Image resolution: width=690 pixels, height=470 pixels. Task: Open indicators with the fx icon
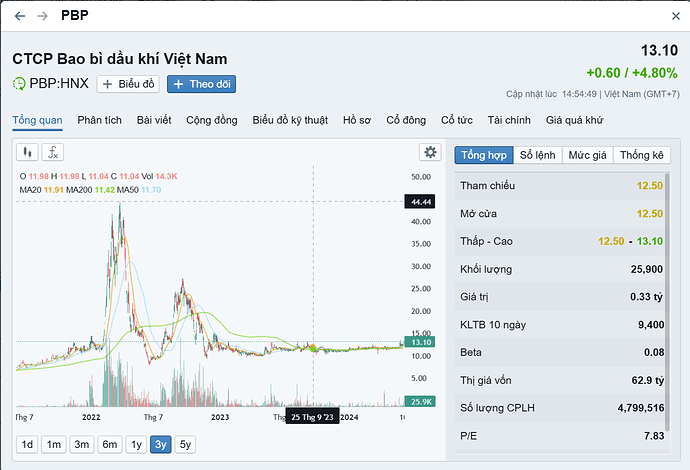click(53, 152)
